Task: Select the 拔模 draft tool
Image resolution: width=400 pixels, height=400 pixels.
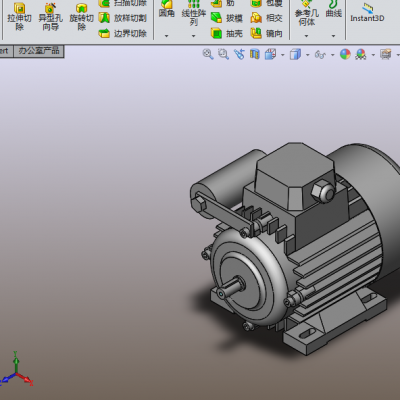Action: click(227, 18)
